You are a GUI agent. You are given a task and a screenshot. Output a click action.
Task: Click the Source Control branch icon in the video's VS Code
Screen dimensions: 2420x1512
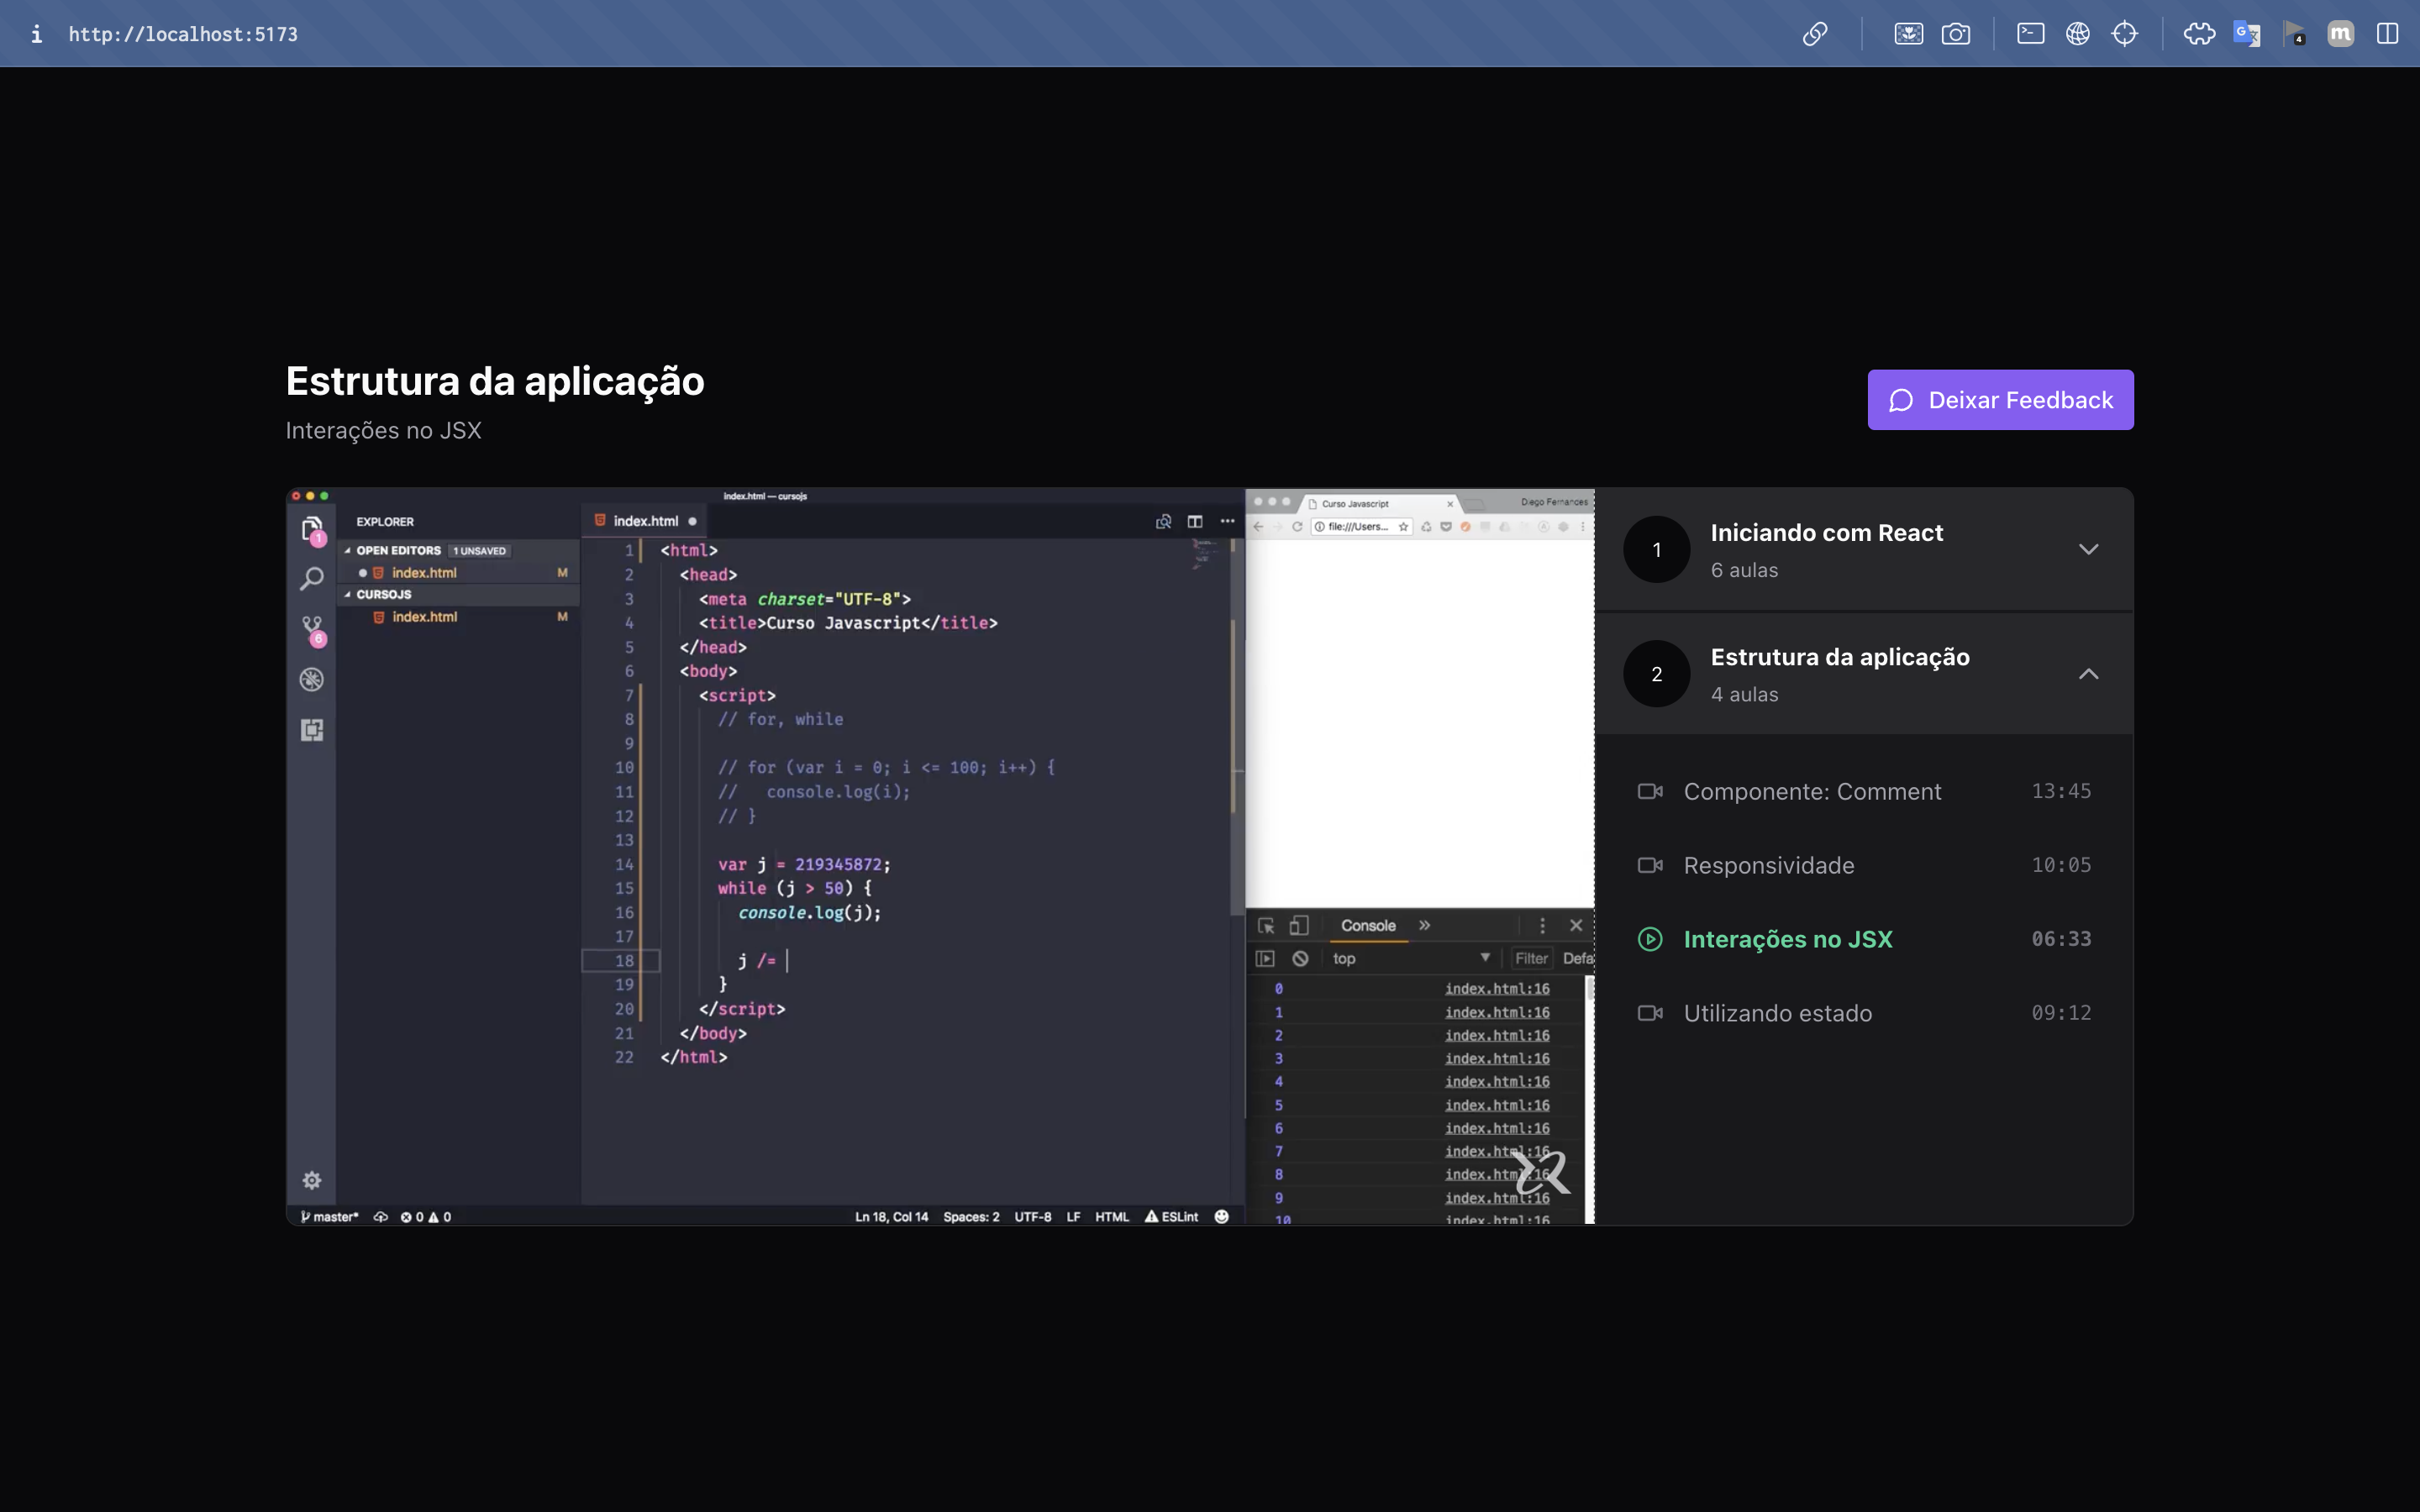click(x=313, y=630)
